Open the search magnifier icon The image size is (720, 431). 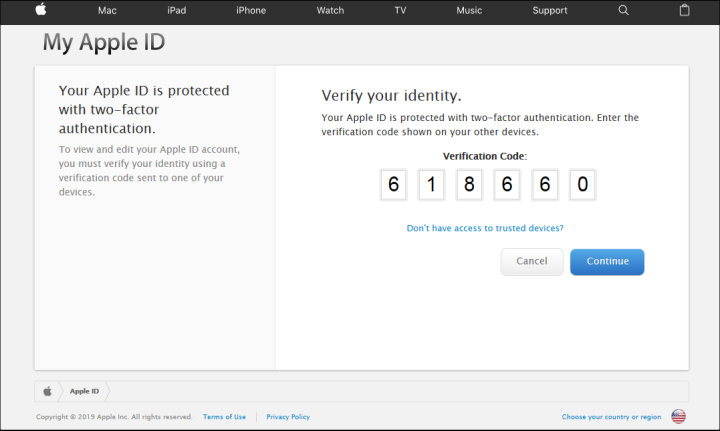pos(624,10)
